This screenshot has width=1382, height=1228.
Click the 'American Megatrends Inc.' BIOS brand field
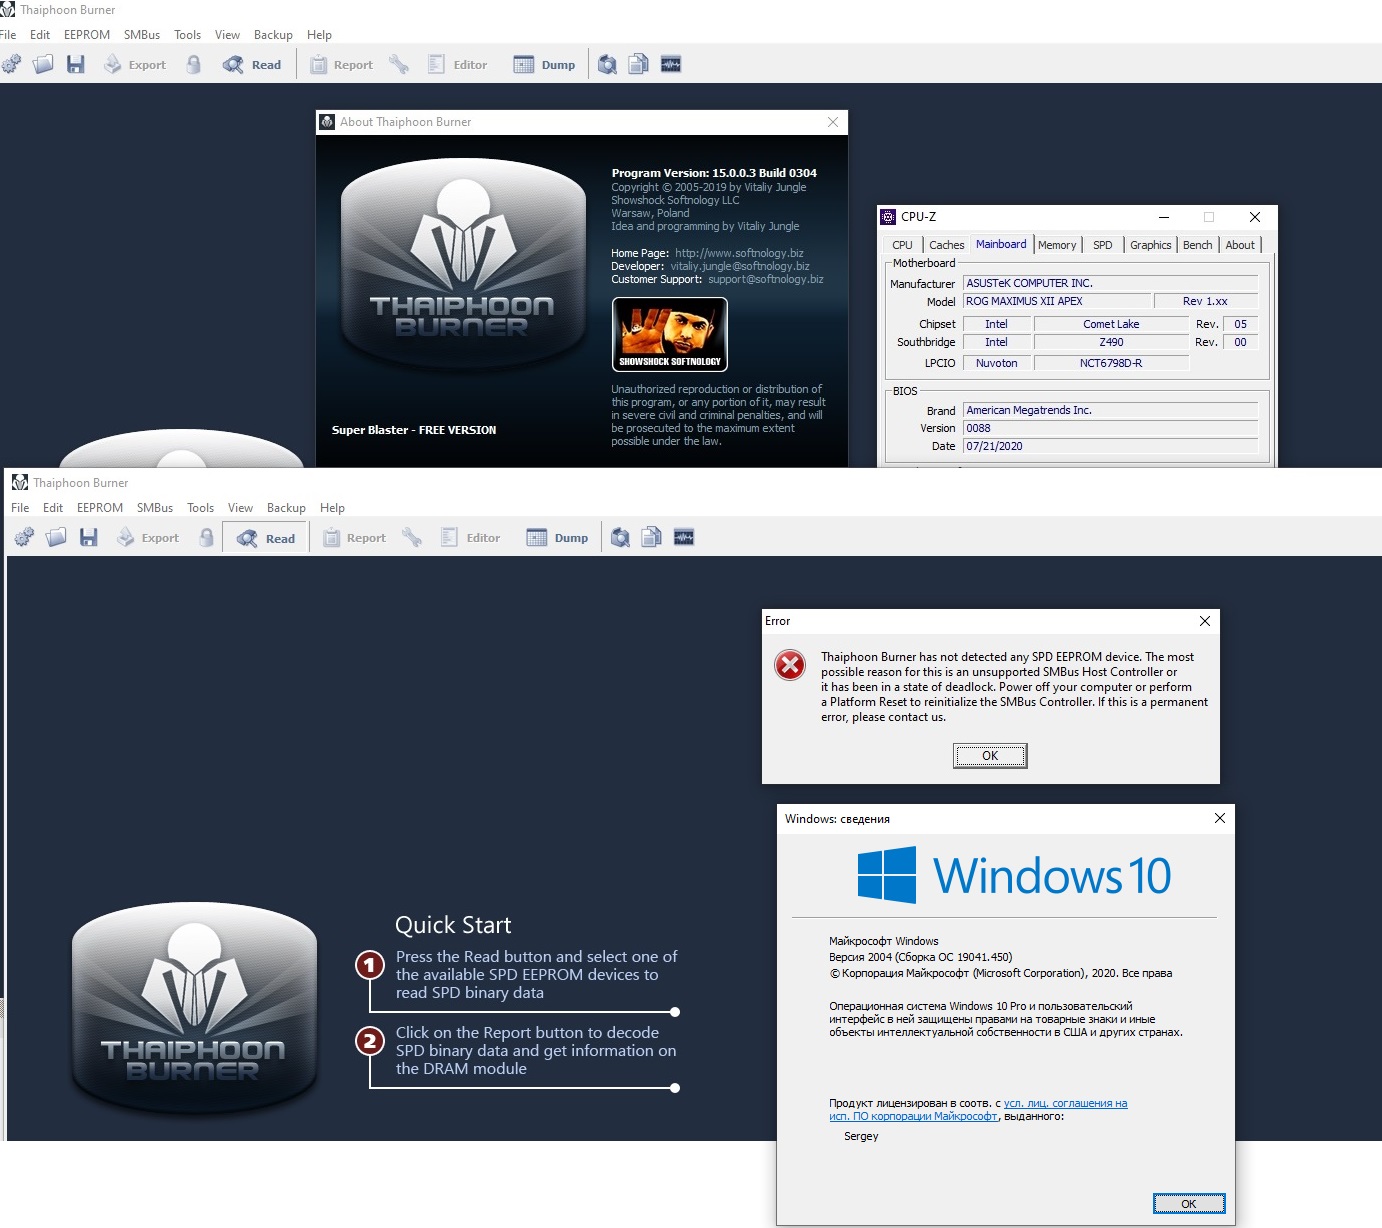coord(1110,410)
